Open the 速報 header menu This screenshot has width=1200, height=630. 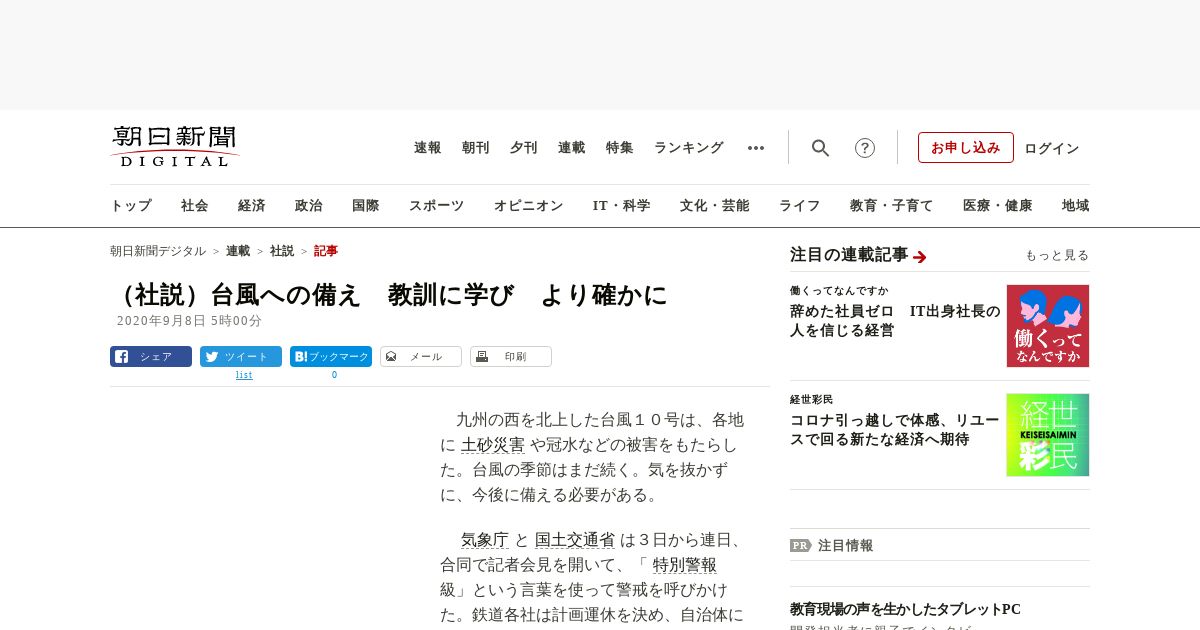click(428, 148)
